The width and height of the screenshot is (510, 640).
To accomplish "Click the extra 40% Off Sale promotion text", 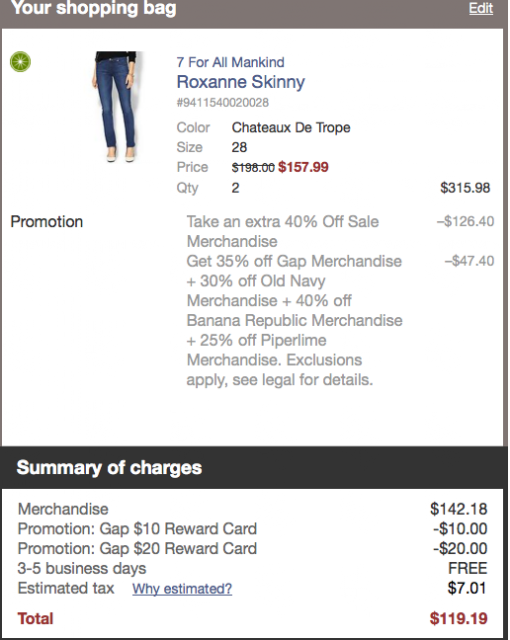I will 283,231.
